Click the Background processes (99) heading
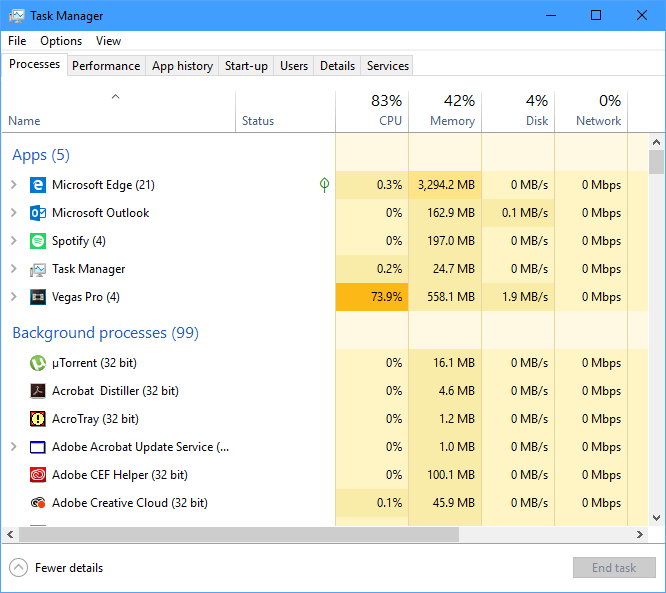Image resolution: width=666 pixels, height=593 pixels. pyautogui.click(x=105, y=333)
